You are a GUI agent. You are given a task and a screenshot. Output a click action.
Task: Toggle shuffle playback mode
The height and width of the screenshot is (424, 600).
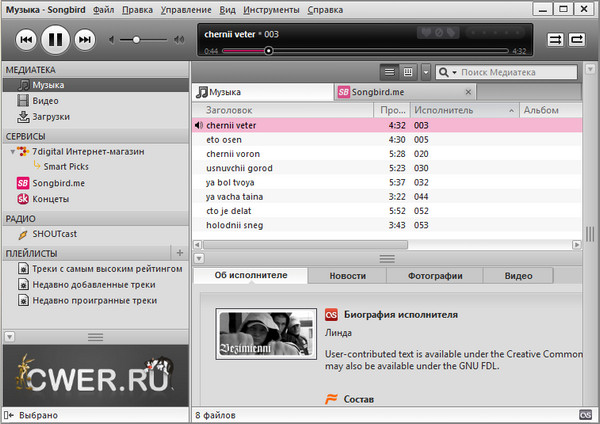pos(555,40)
